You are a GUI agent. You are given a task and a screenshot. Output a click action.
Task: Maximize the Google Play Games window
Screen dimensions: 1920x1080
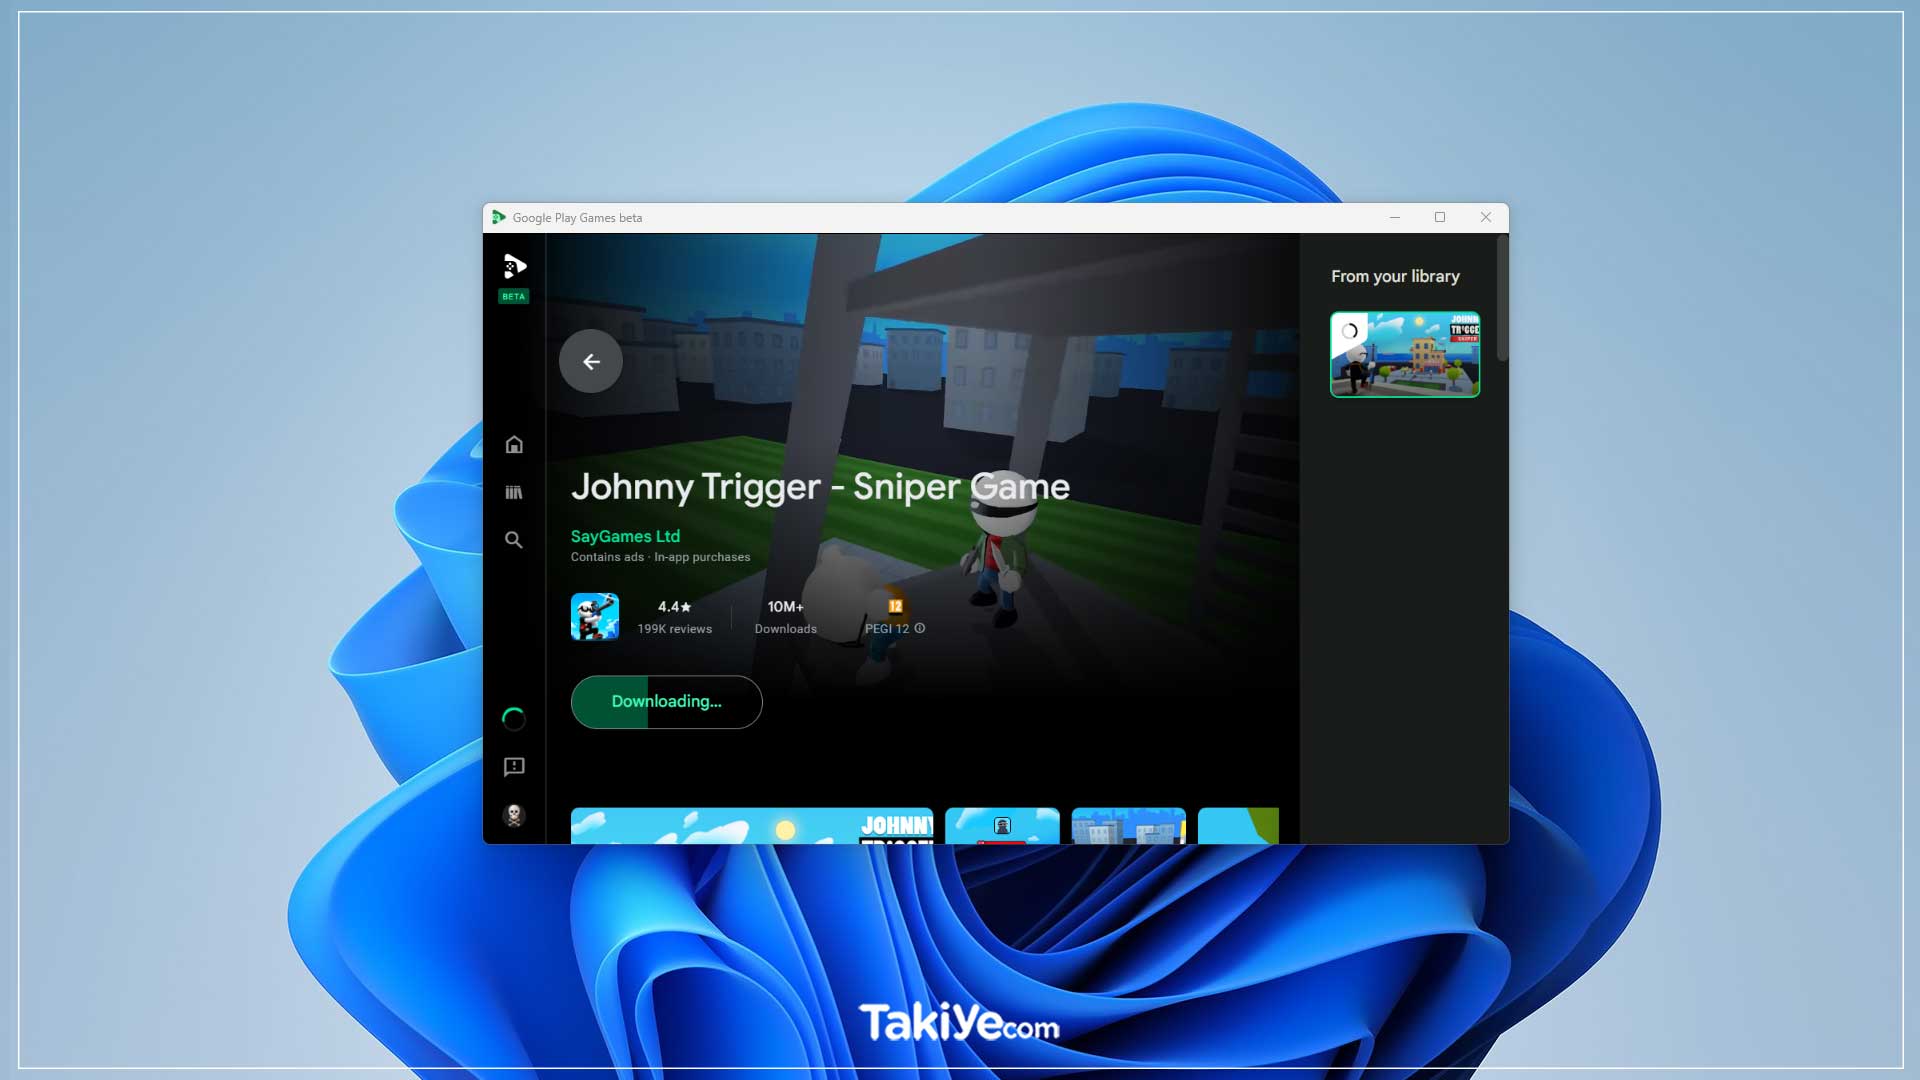click(1440, 217)
